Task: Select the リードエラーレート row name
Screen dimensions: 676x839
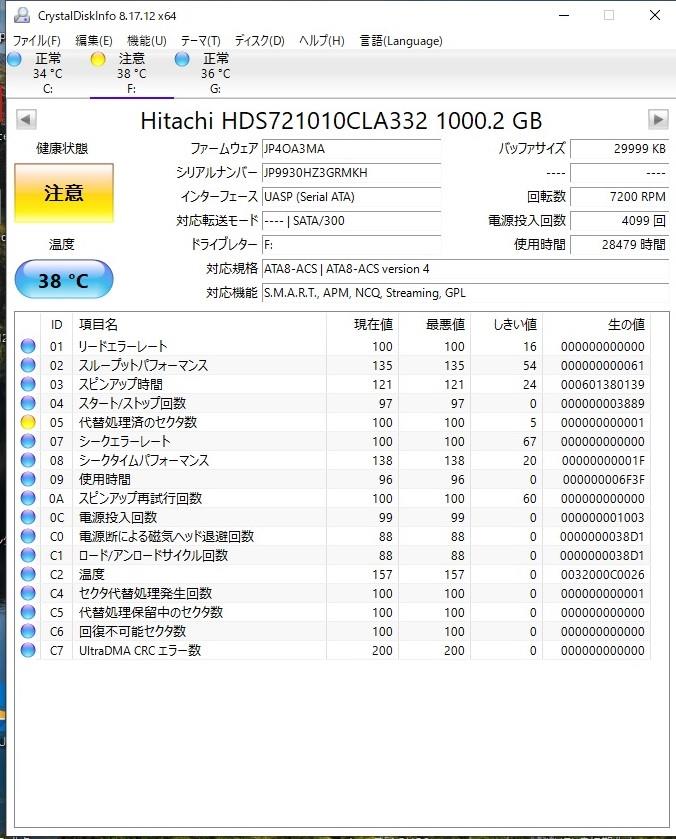Action: pyautogui.click(x=123, y=346)
